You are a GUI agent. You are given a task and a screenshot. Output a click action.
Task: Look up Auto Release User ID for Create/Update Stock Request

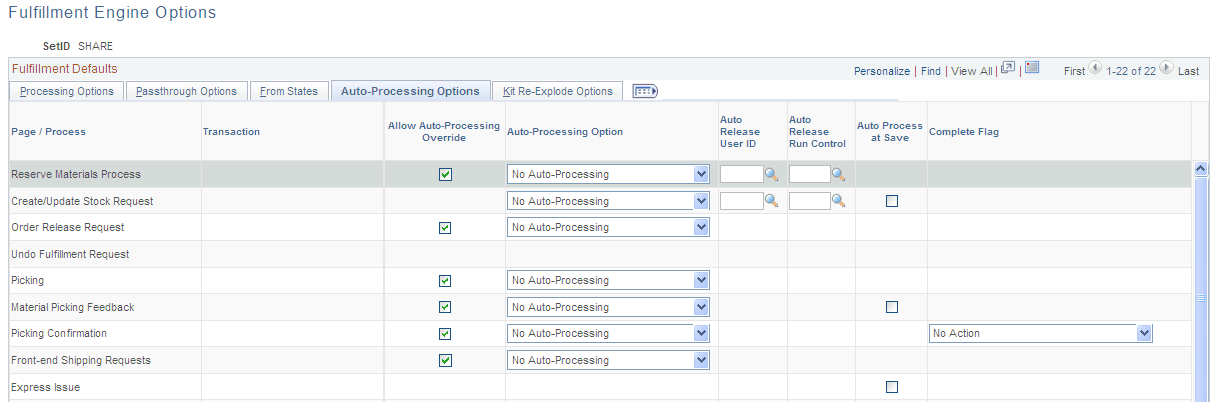[x=771, y=201]
